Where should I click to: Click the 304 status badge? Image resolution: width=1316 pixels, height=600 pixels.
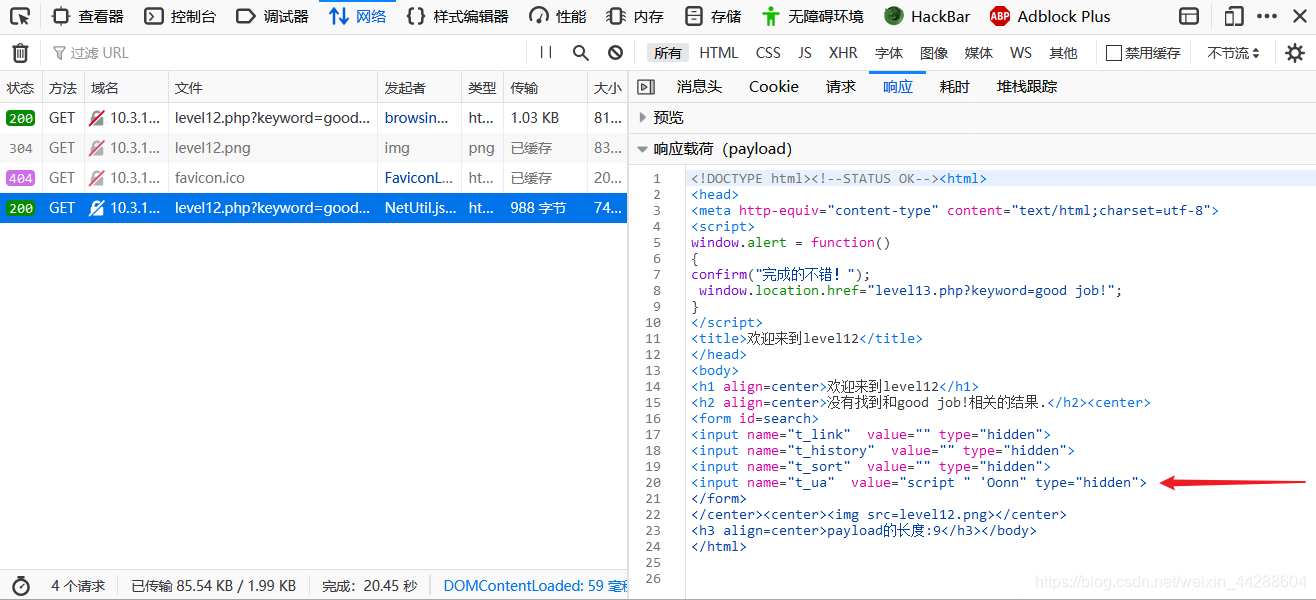tap(21, 148)
